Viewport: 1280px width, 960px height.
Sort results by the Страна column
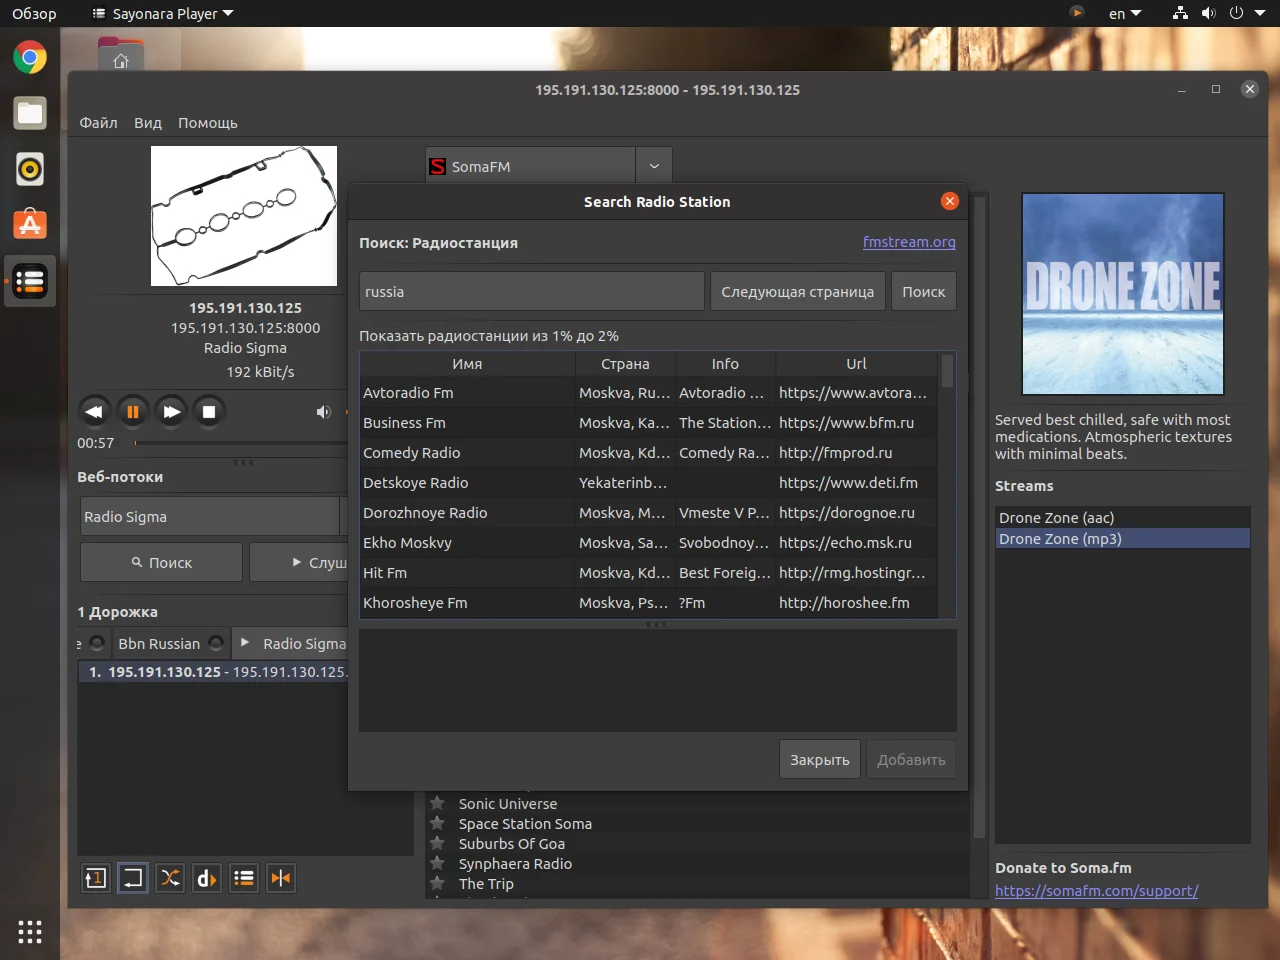coord(625,364)
